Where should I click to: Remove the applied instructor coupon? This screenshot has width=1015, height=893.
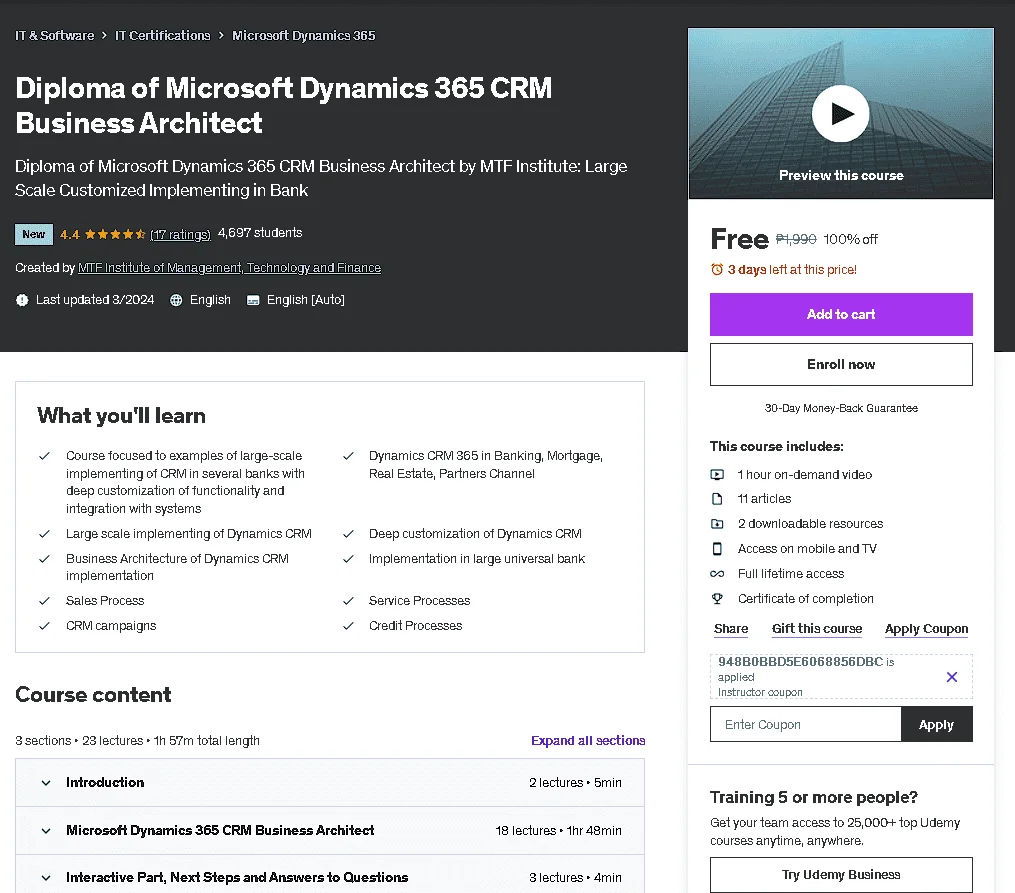point(952,677)
